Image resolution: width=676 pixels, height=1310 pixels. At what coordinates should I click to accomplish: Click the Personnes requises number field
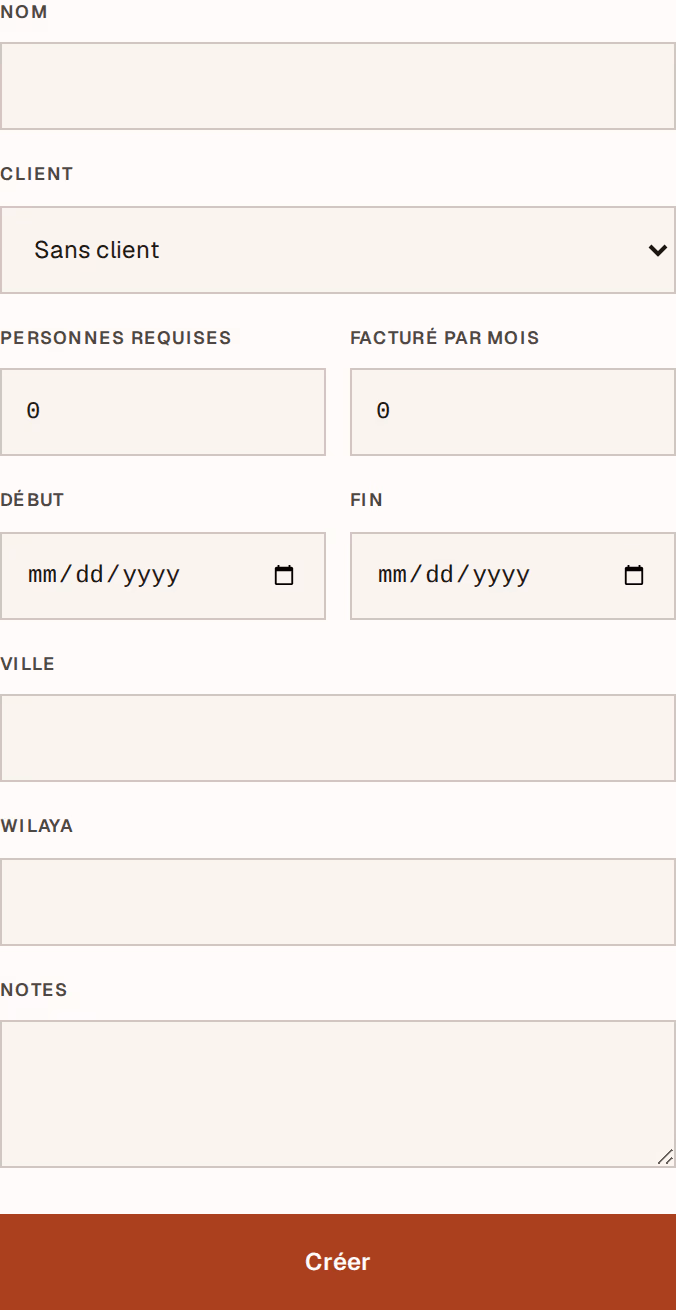tap(163, 412)
